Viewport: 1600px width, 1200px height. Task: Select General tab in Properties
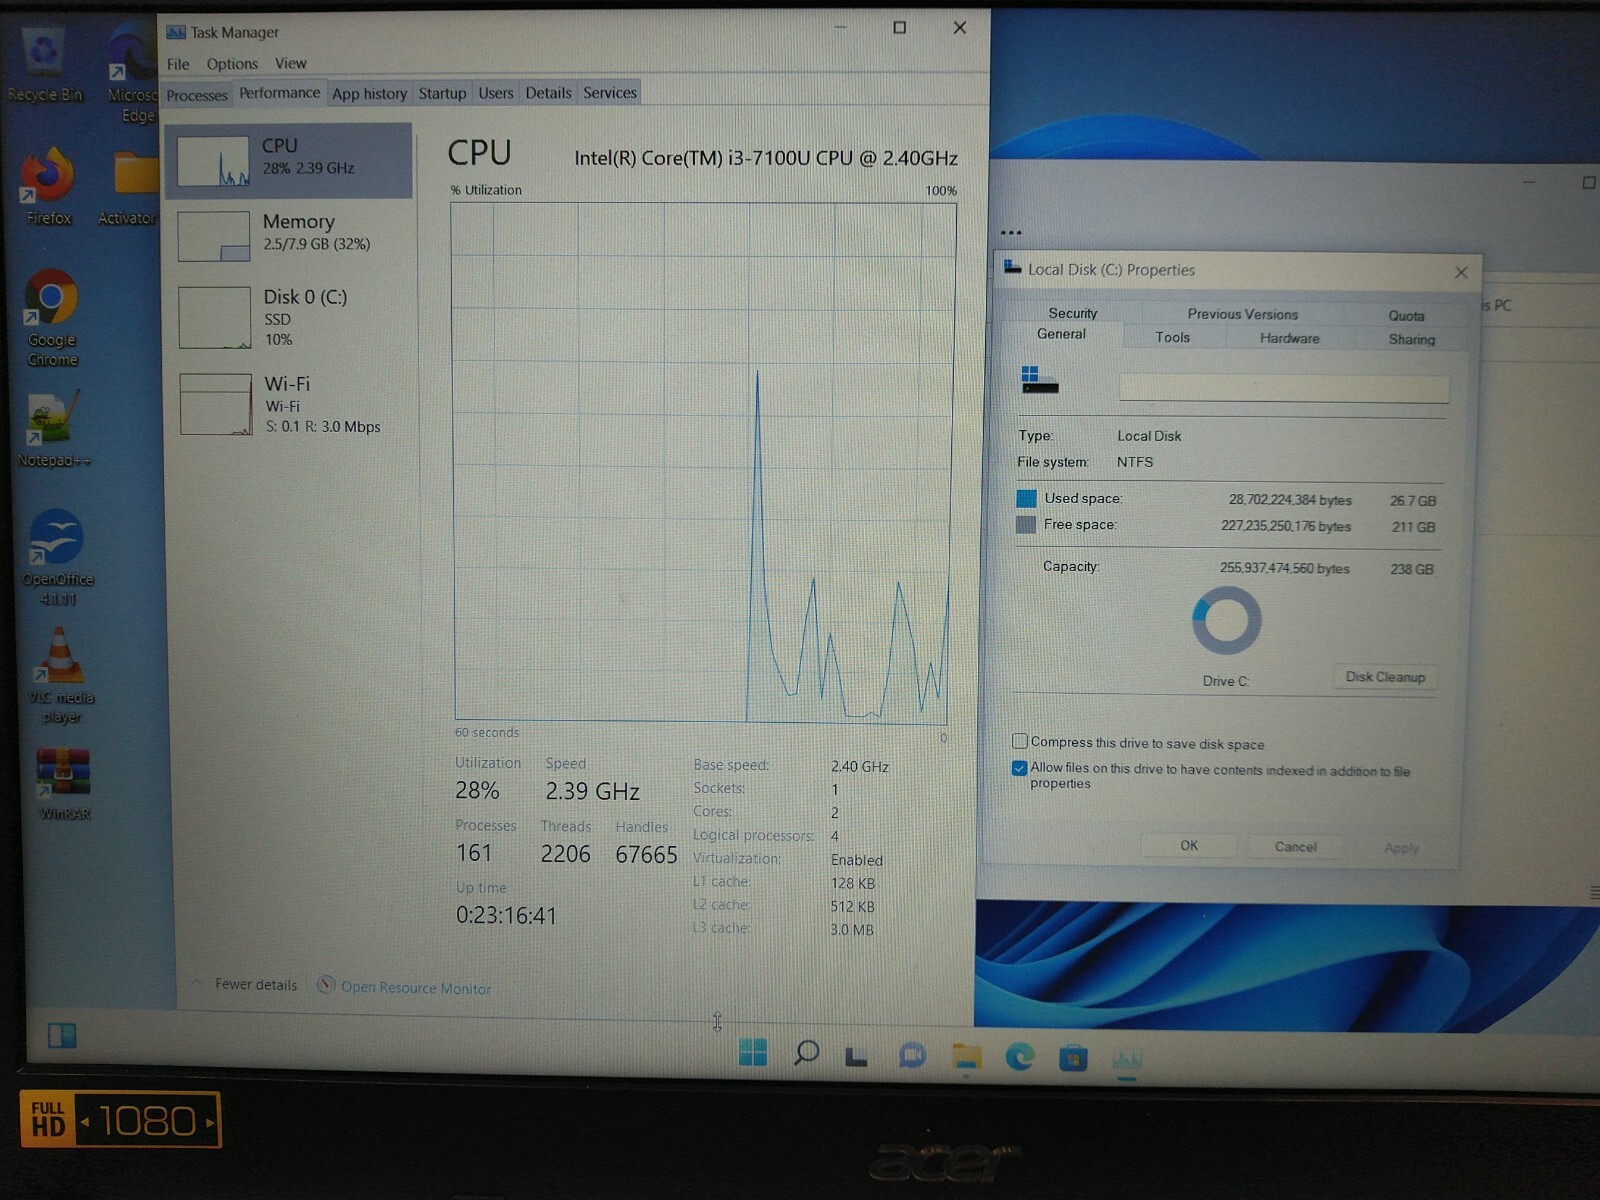click(x=1061, y=334)
